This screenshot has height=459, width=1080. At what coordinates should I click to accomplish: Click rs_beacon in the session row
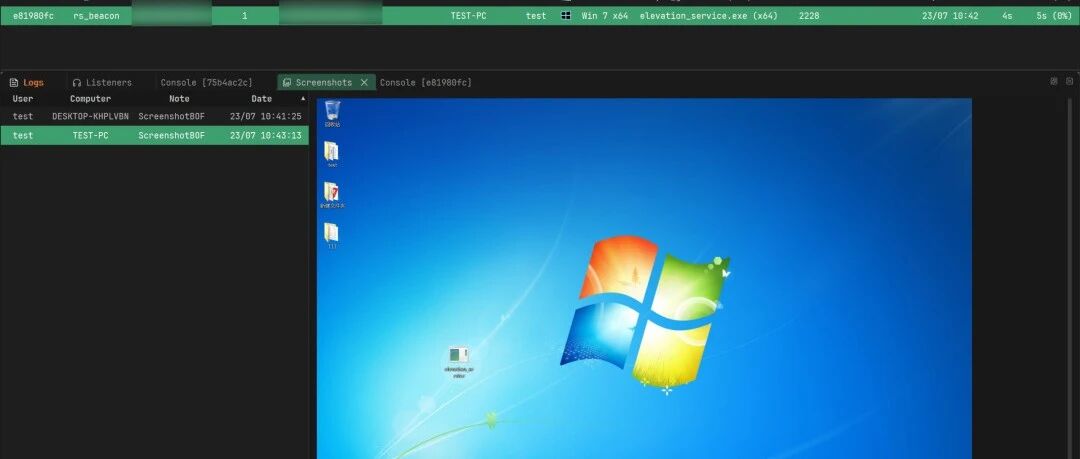click(x=96, y=15)
